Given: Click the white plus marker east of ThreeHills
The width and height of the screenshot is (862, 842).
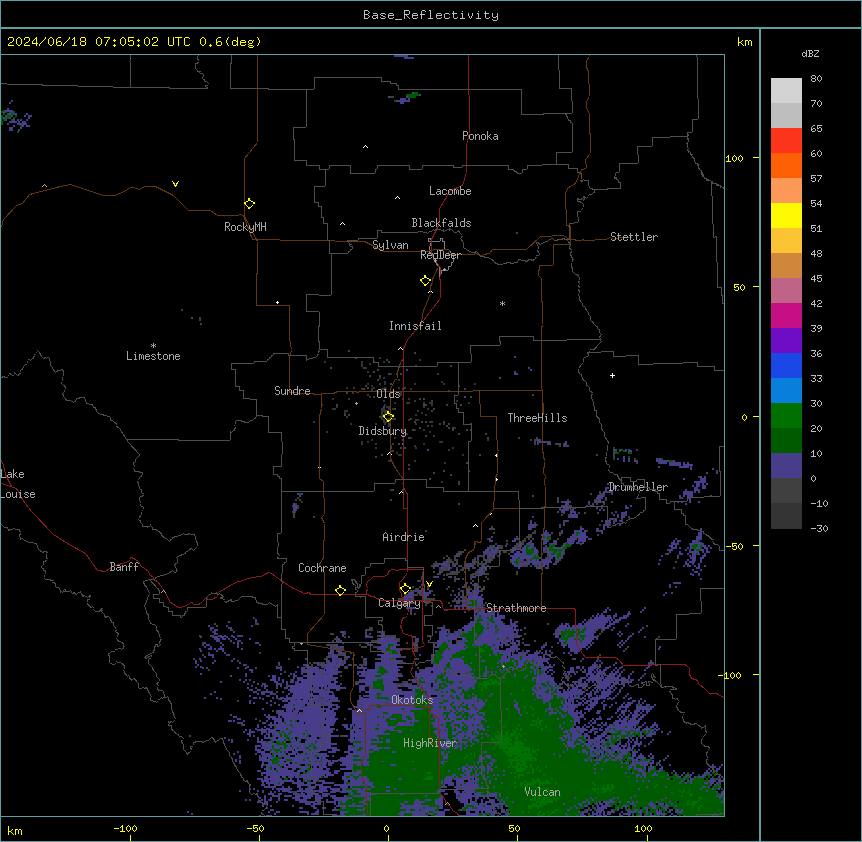Looking at the screenshot, I should click(x=612, y=375).
